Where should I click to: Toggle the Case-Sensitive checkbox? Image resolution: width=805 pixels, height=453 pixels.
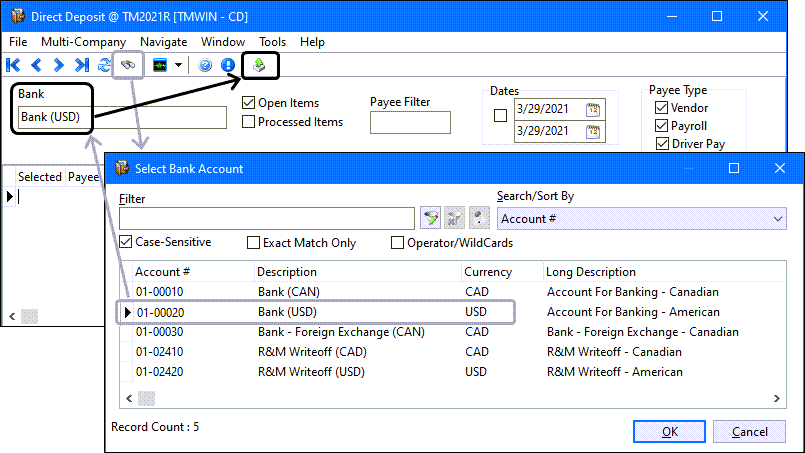[126, 242]
